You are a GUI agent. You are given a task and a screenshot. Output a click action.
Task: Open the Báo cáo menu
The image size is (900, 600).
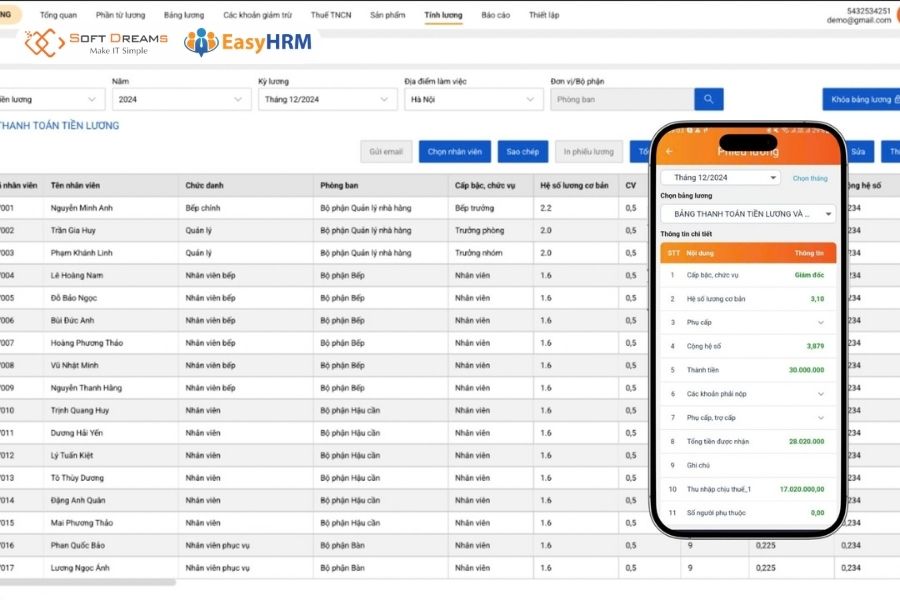tap(495, 15)
